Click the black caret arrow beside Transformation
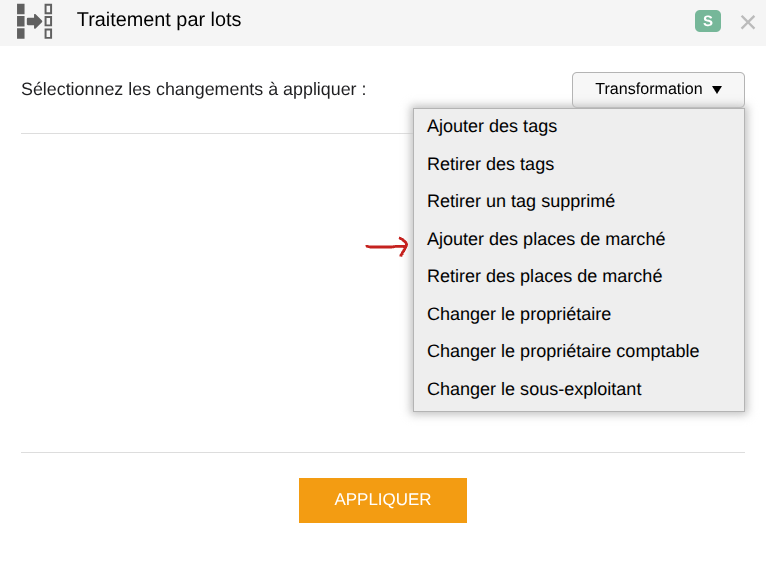The width and height of the screenshot is (766, 571). pos(717,90)
